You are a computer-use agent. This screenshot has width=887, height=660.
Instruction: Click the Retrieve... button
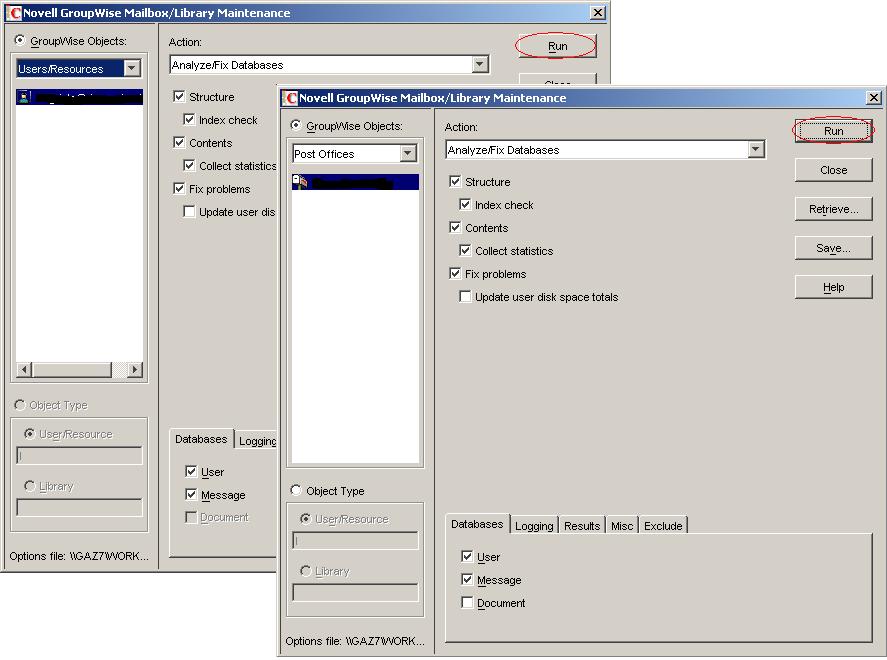tap(833, 209)
